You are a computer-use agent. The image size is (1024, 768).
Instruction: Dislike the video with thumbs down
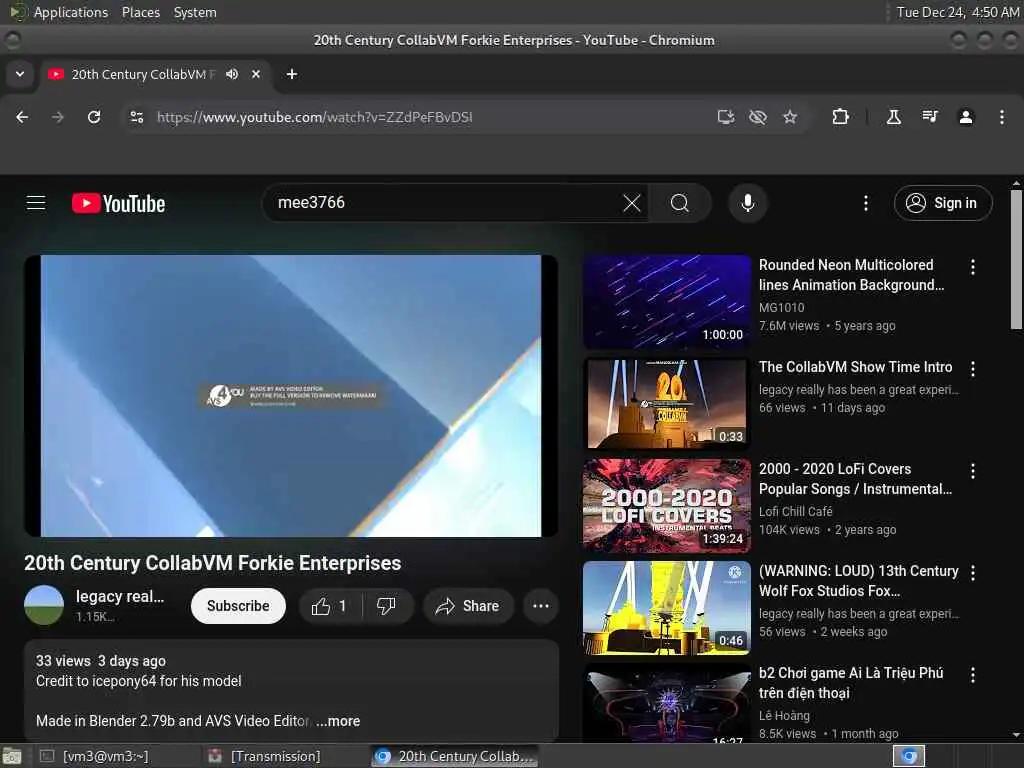(387, 606)
